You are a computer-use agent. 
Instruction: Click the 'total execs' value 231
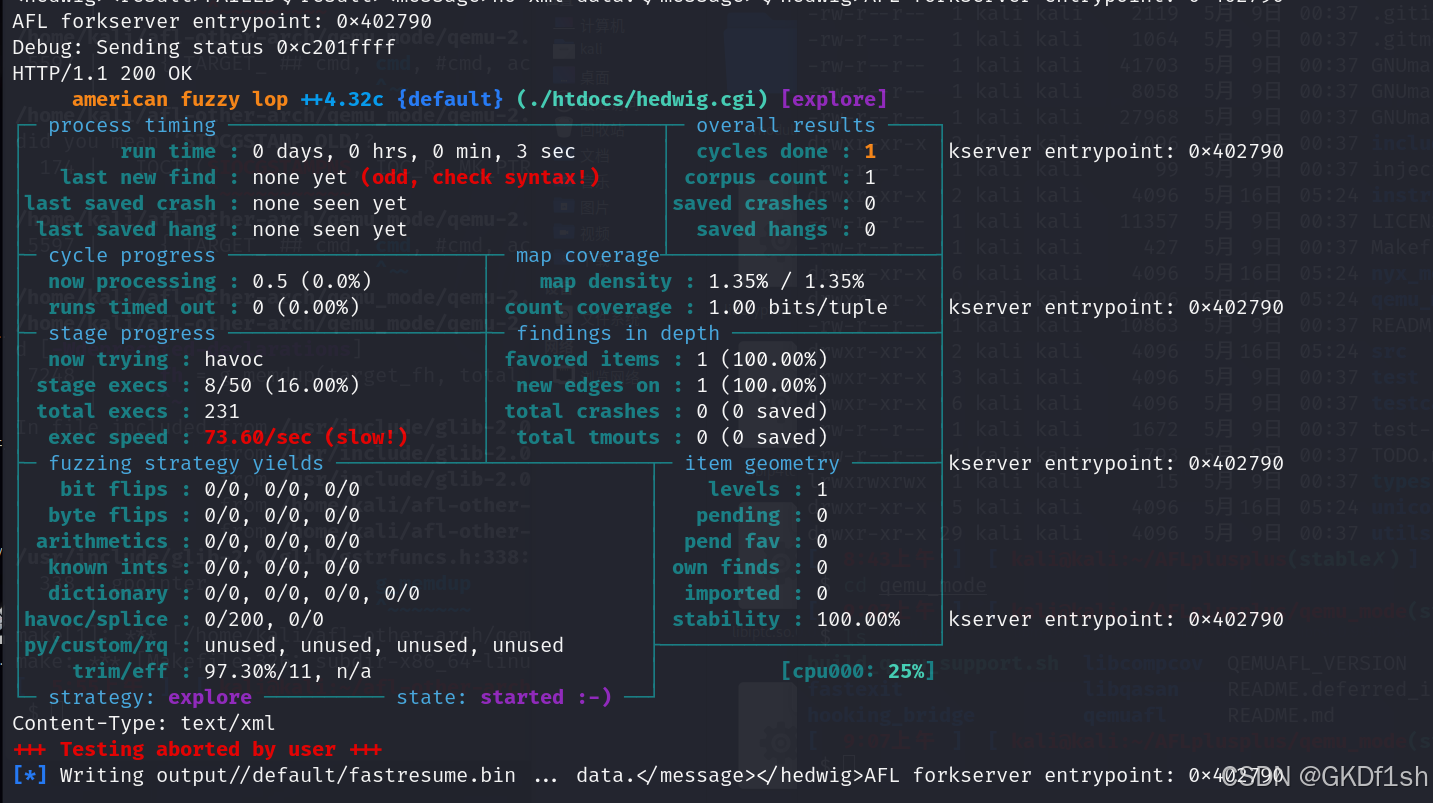(222, 411)
